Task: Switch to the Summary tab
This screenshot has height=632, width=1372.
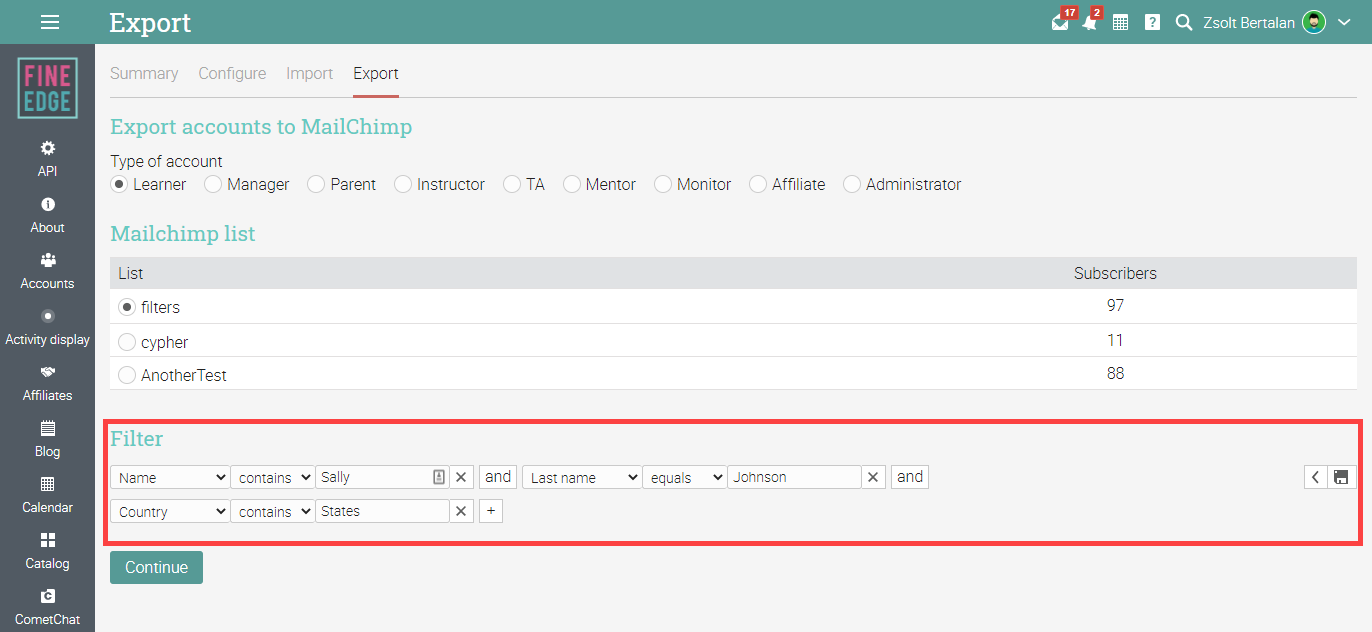Action: tap(144, 73)
